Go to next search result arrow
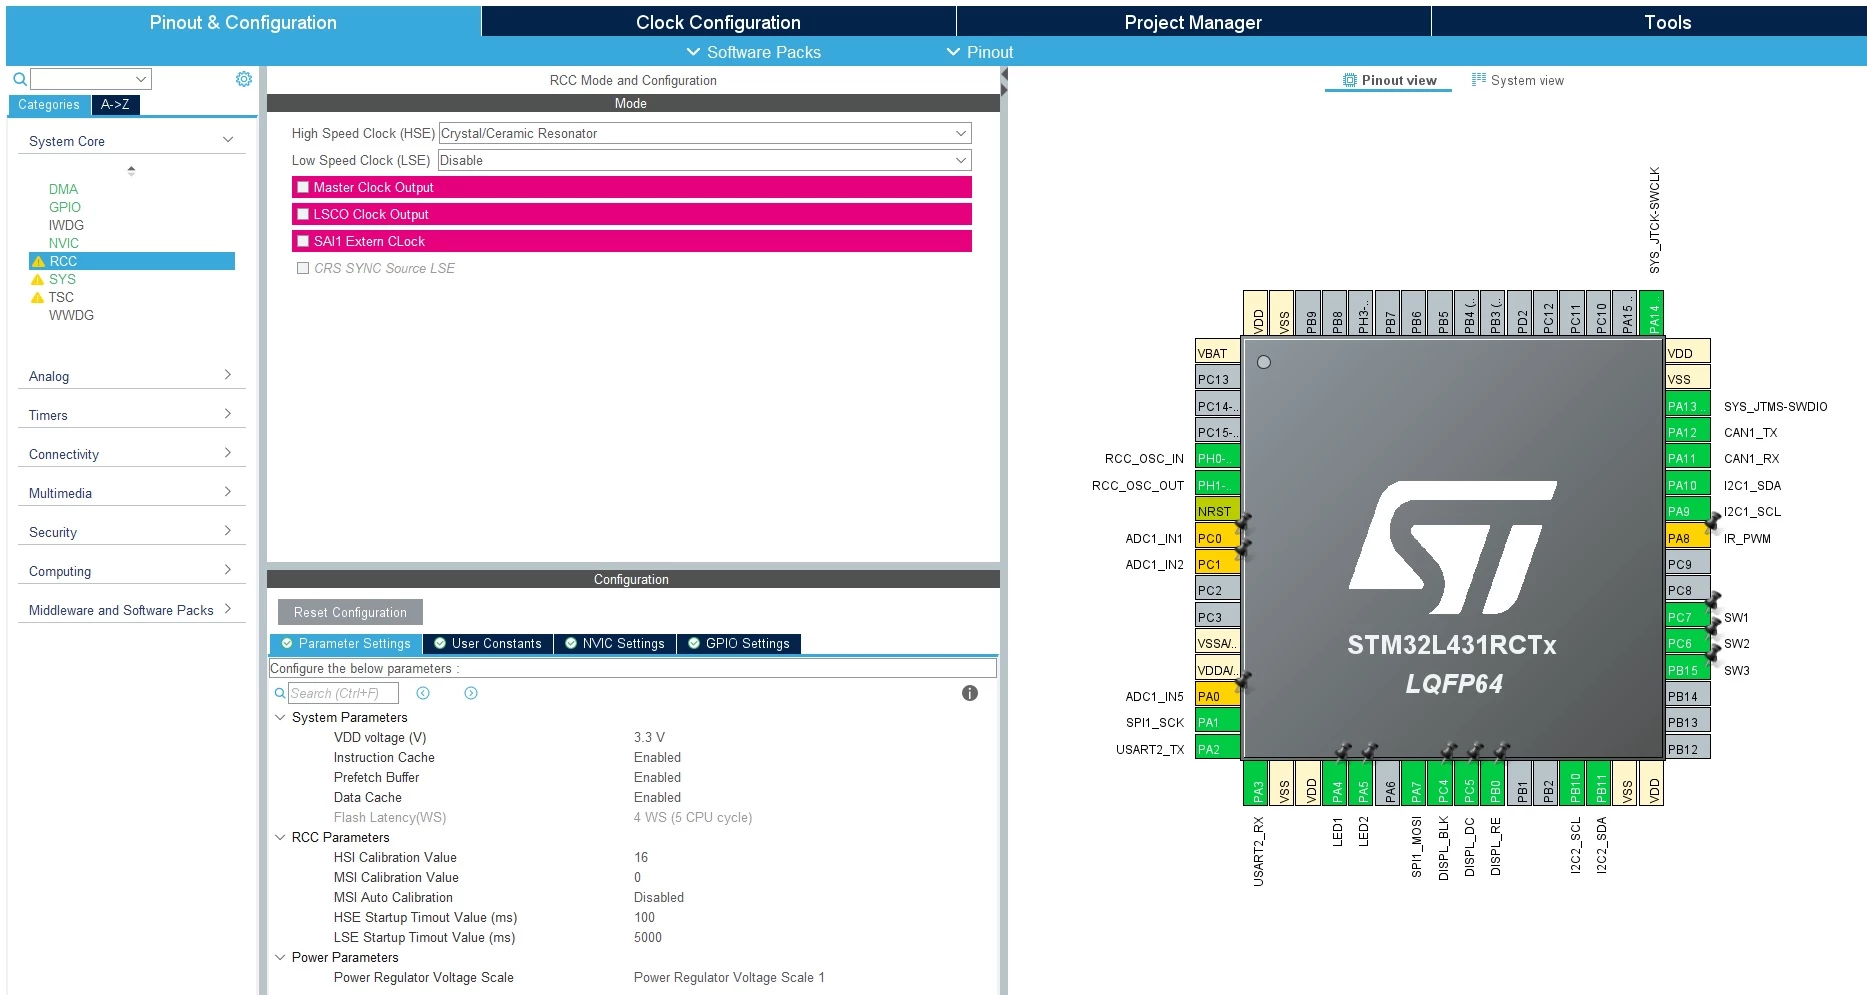 point(471,693)
